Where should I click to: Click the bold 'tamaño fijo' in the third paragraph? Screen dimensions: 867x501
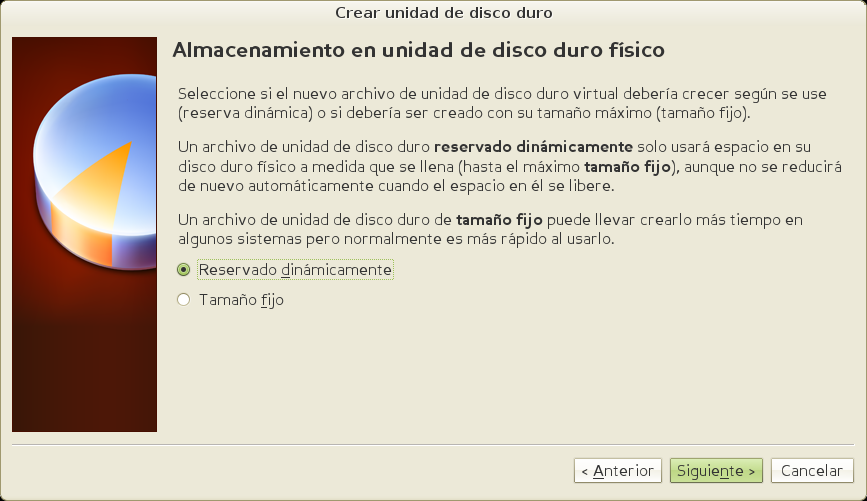pyautogui.click(x=499, y=220)
